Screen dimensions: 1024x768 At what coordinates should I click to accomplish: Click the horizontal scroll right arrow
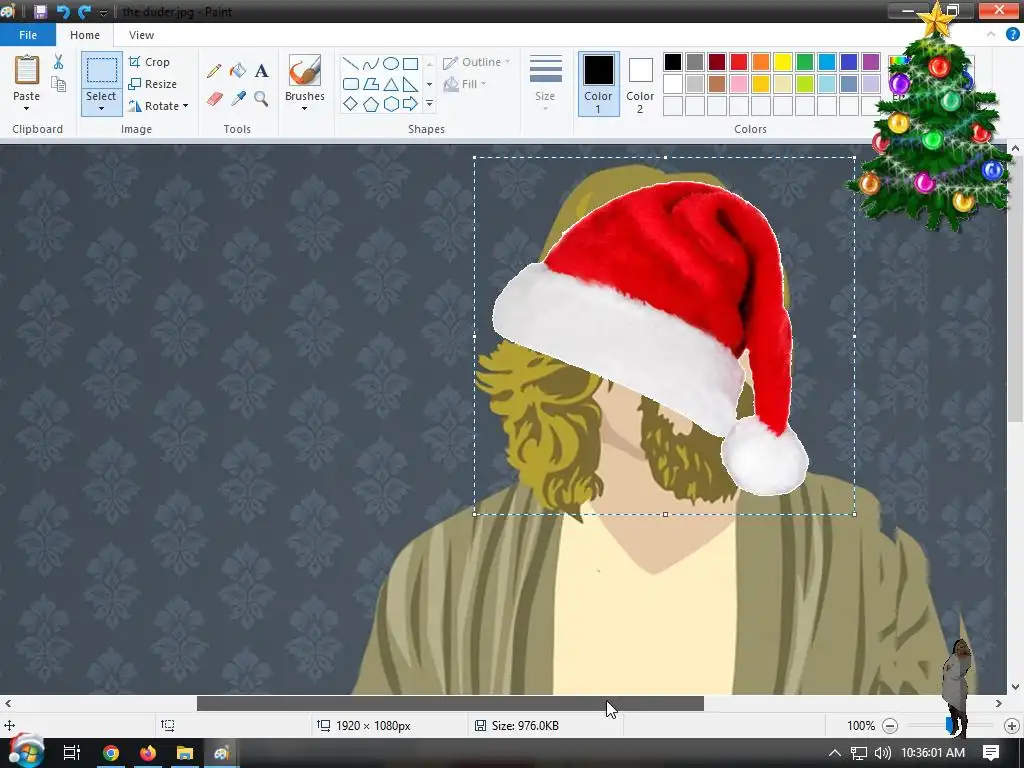pyautogui.click(x=999, y=703)
